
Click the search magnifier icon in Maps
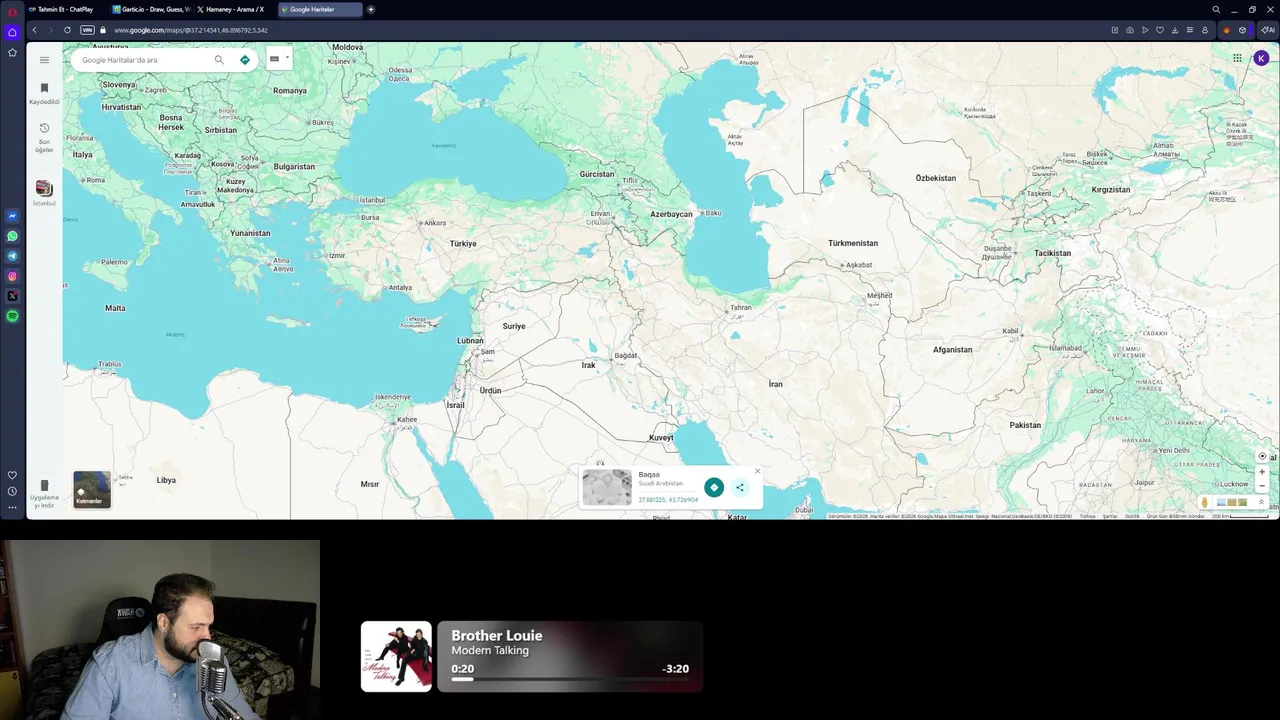[219, 60]
